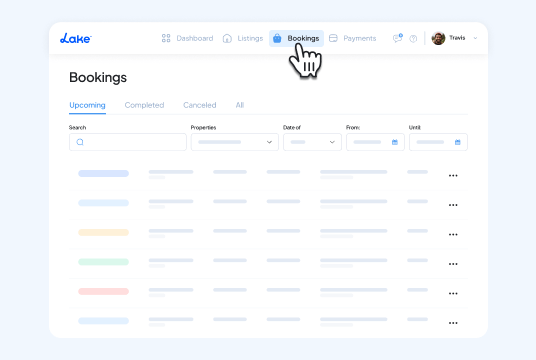This screenshot has width=536, height=360.
Task: Open the Date of dropdown
Action: click(312, 142)
